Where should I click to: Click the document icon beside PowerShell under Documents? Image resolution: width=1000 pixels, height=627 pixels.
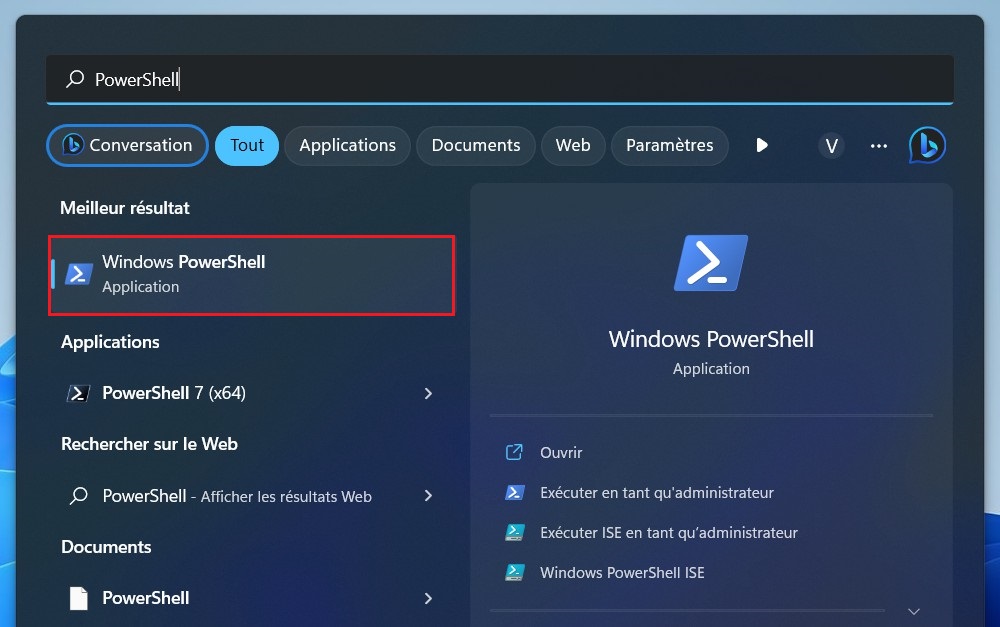(77, 597)
